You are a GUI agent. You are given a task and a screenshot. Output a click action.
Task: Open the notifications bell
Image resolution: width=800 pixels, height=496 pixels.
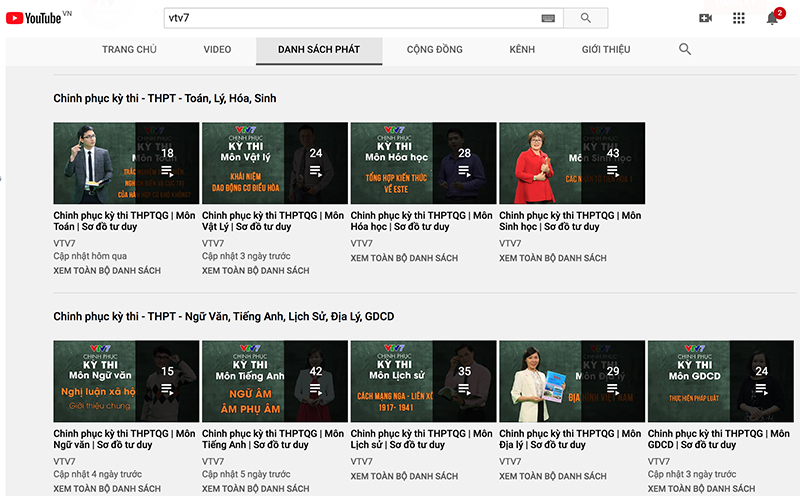click(772, 18)
